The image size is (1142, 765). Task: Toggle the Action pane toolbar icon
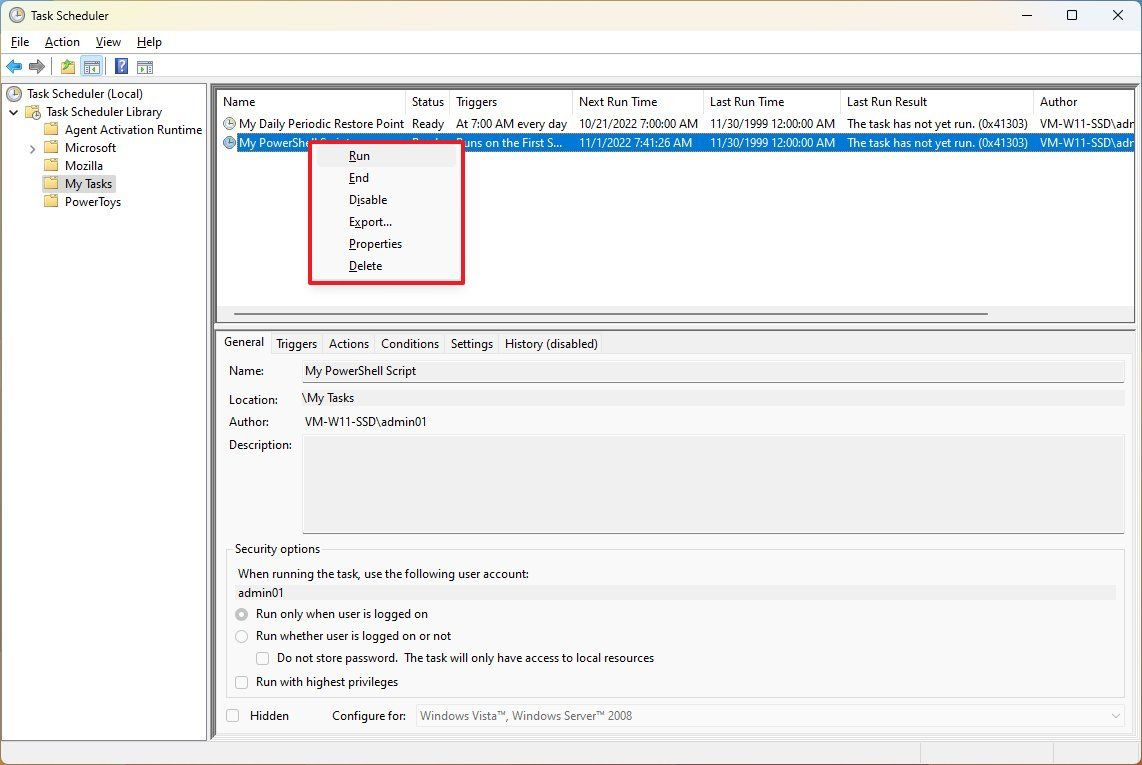pyautogui.click(x=146, y=66)
